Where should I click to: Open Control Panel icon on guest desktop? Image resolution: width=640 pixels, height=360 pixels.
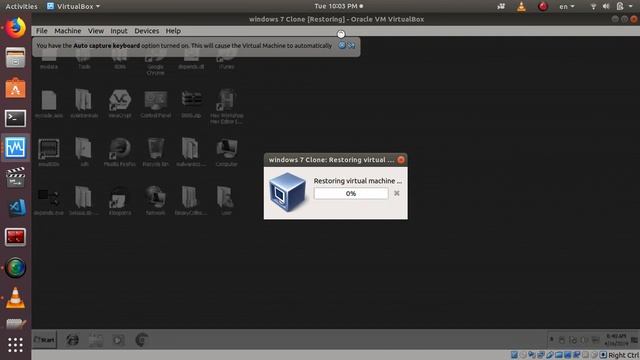coord(156,104)
